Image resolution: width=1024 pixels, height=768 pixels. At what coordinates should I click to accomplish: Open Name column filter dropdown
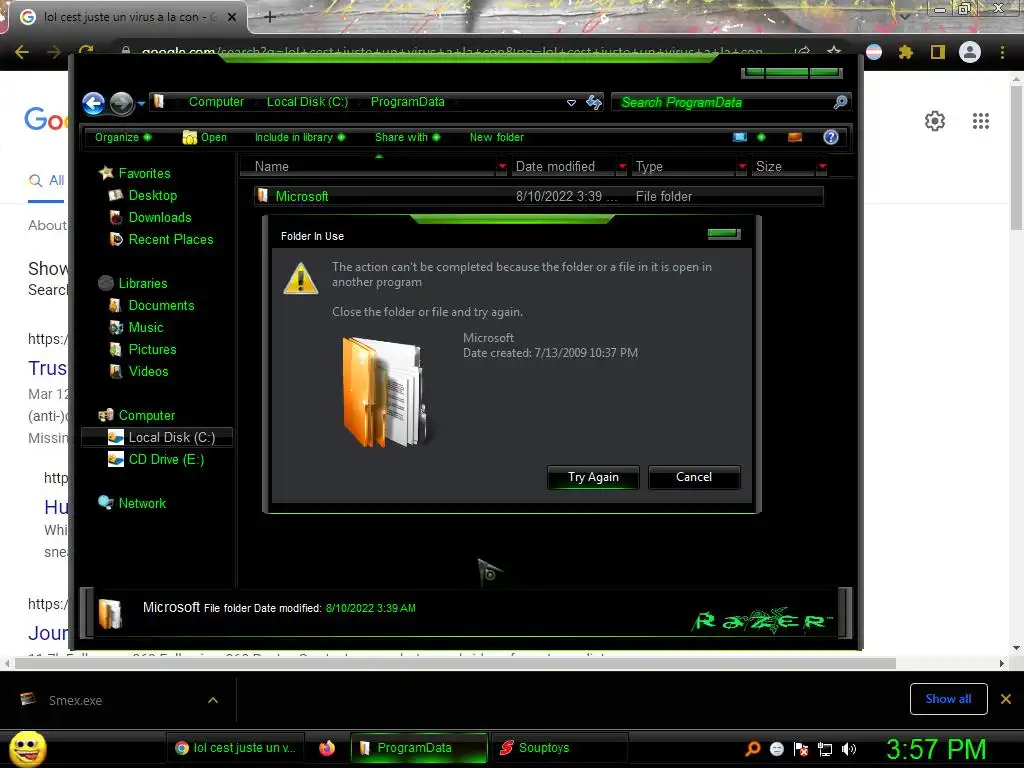coord(502,167)
